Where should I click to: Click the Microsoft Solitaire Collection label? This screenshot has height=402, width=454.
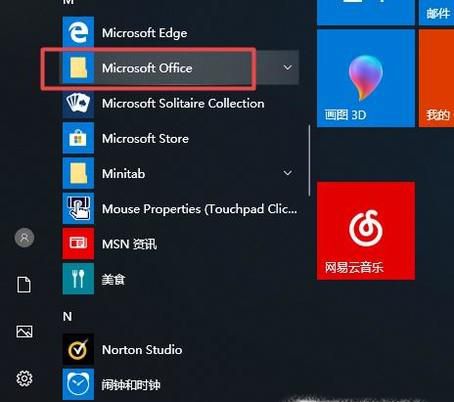183,103
